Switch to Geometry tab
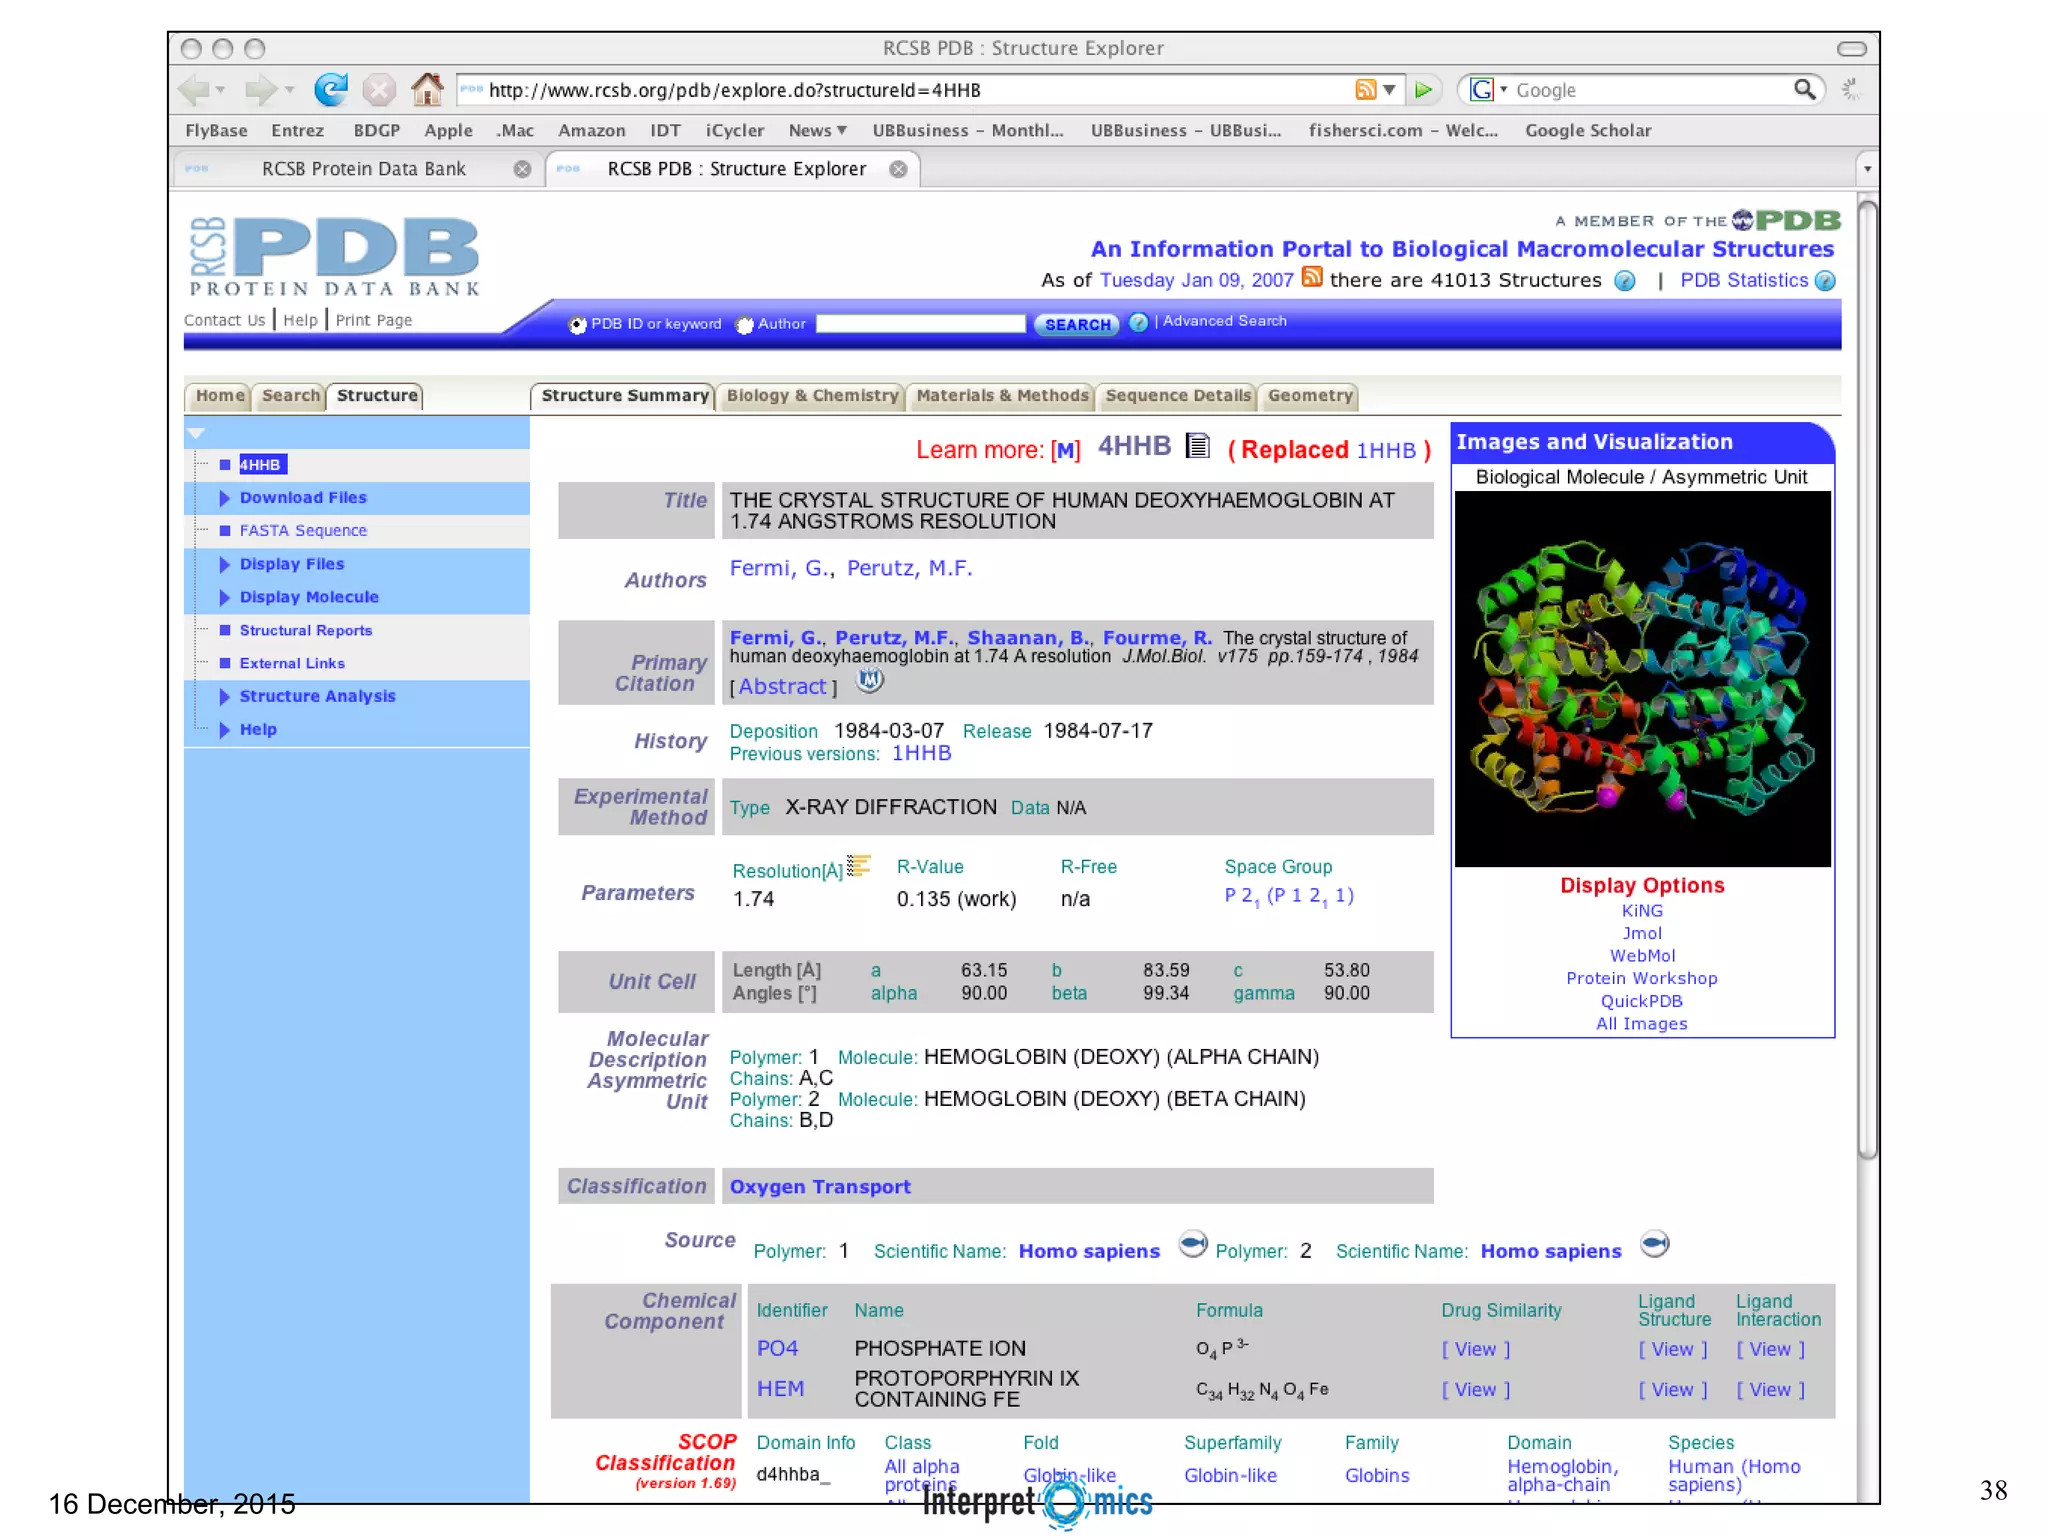The height and width of the screenshot is (1536, 2048). tap(1309, 396)
